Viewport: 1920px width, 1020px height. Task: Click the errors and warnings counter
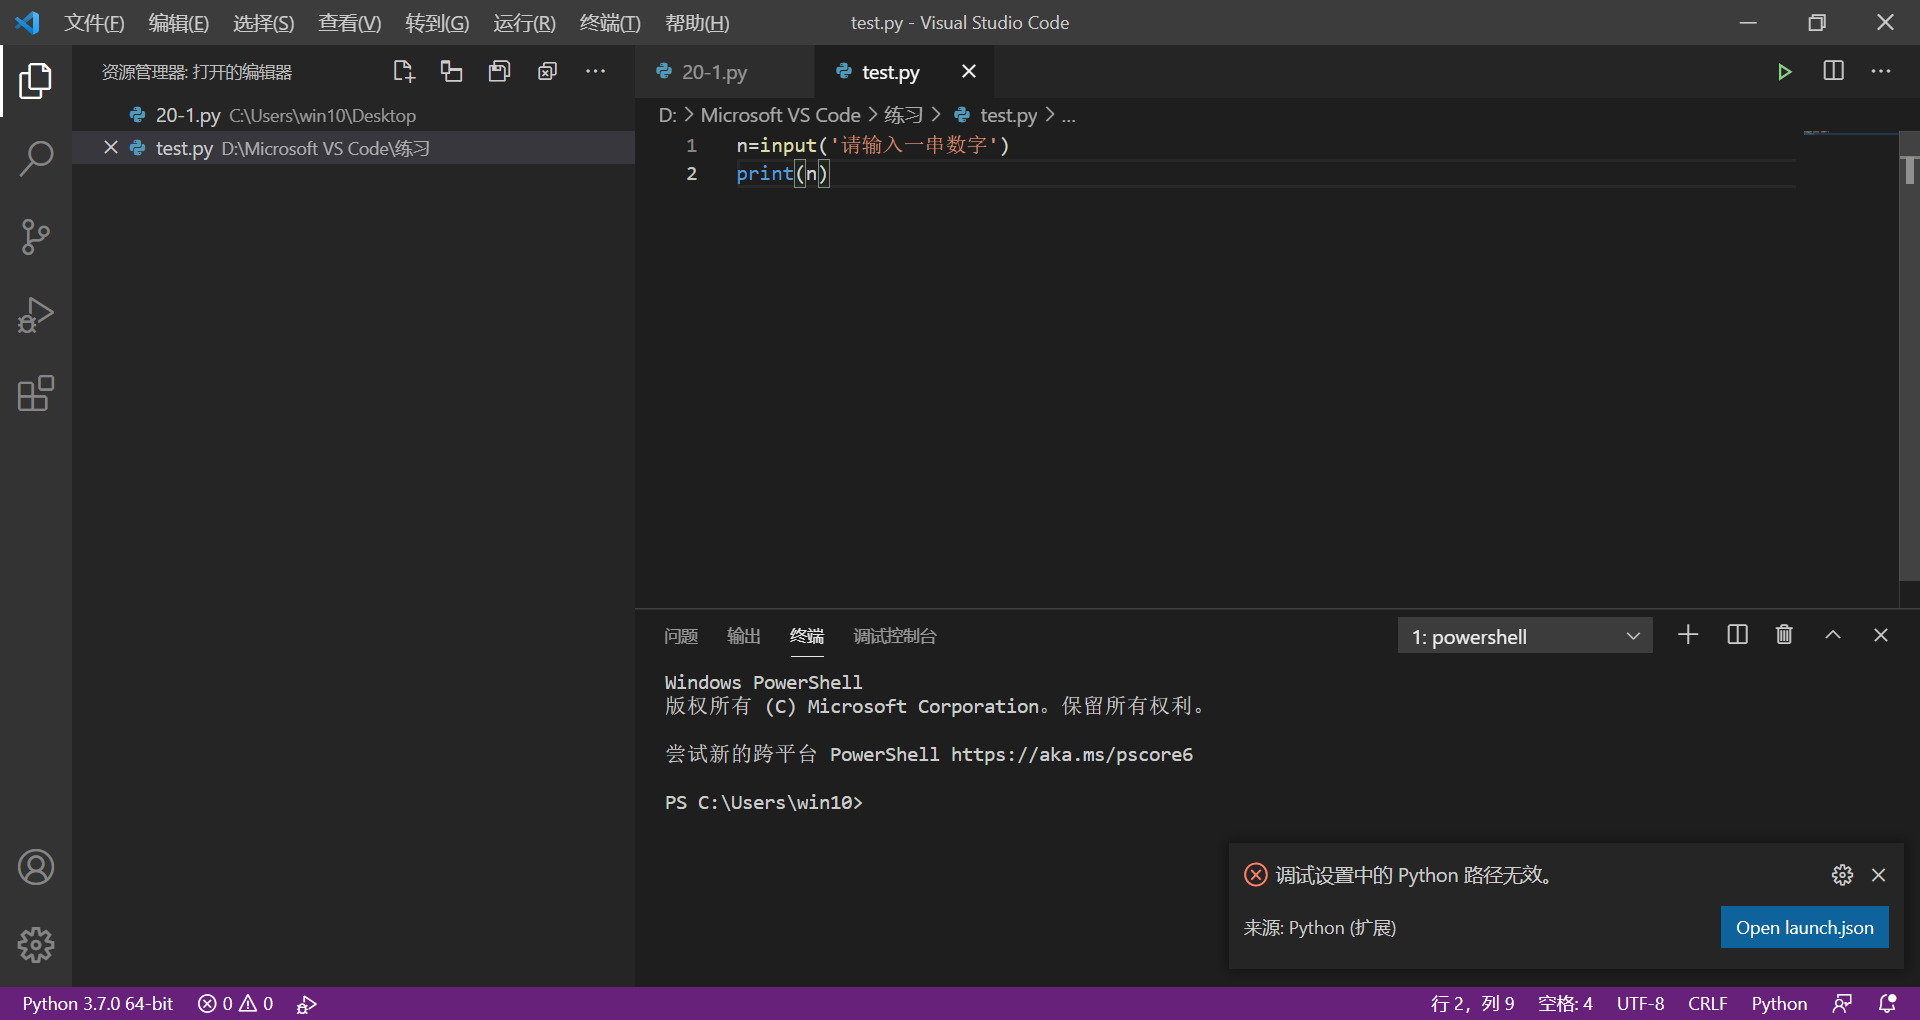pos(236,1003)
